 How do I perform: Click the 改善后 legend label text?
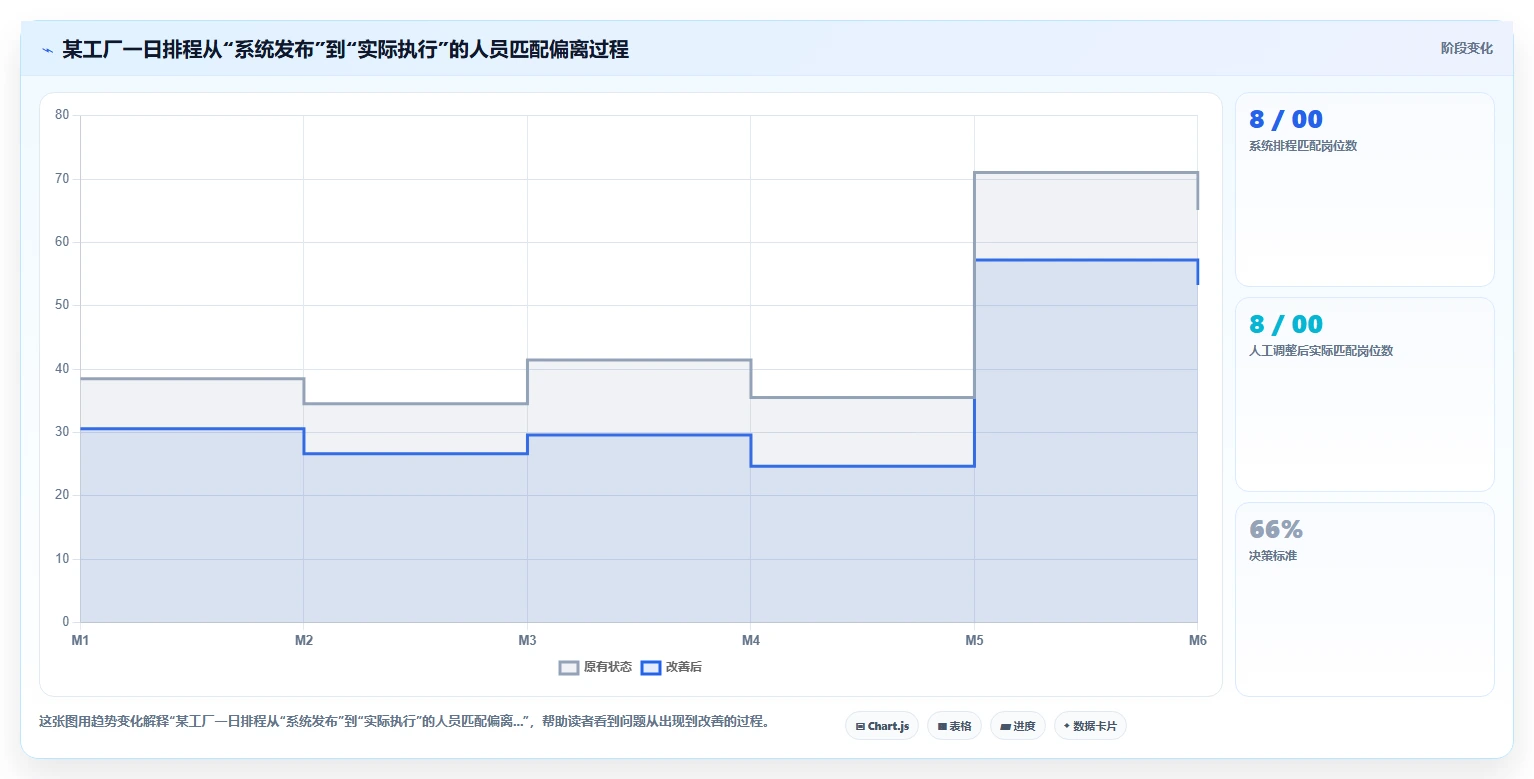click(x=684, y=668)
